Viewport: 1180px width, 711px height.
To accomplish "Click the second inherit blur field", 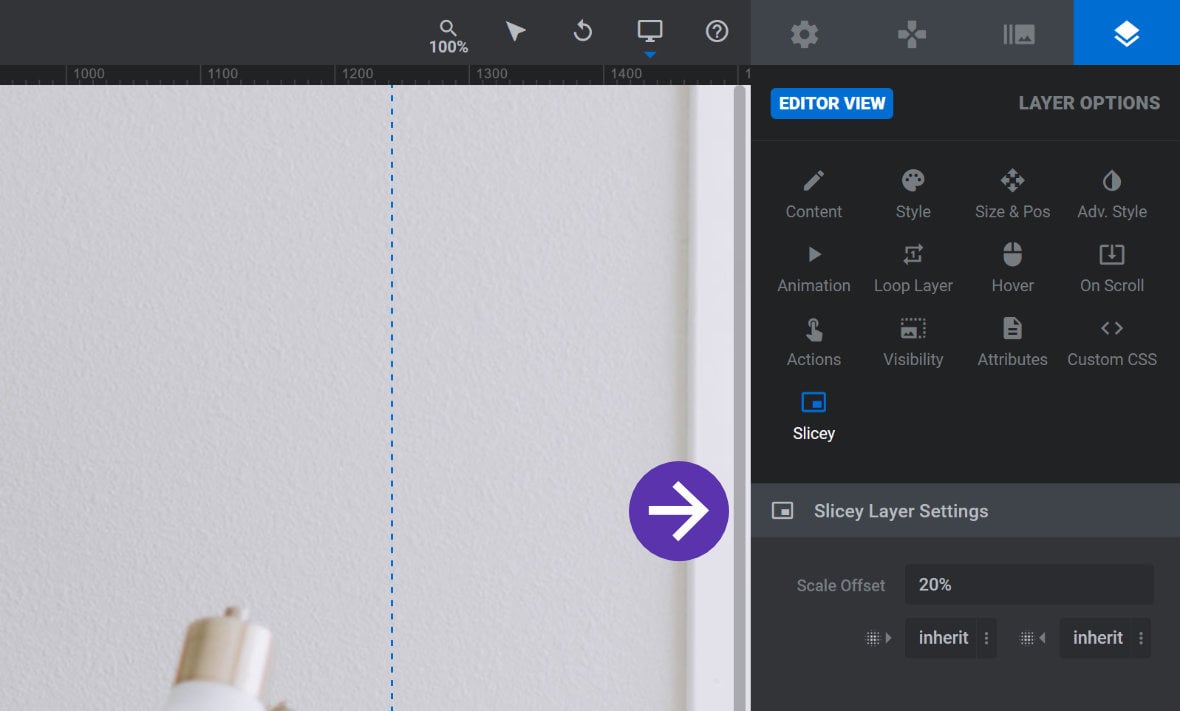I will click(x=1096, y=638).
